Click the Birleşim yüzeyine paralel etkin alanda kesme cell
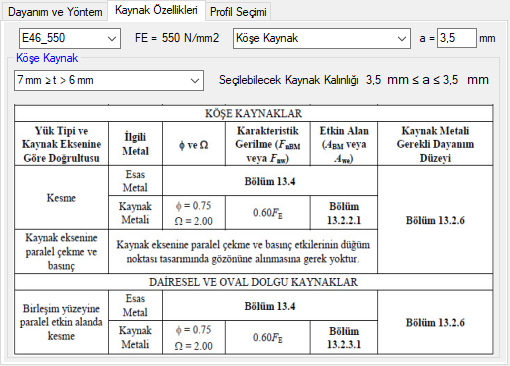The width and height of the screenshot is (510, 366). pyautogui.click(x=61, y=322)
